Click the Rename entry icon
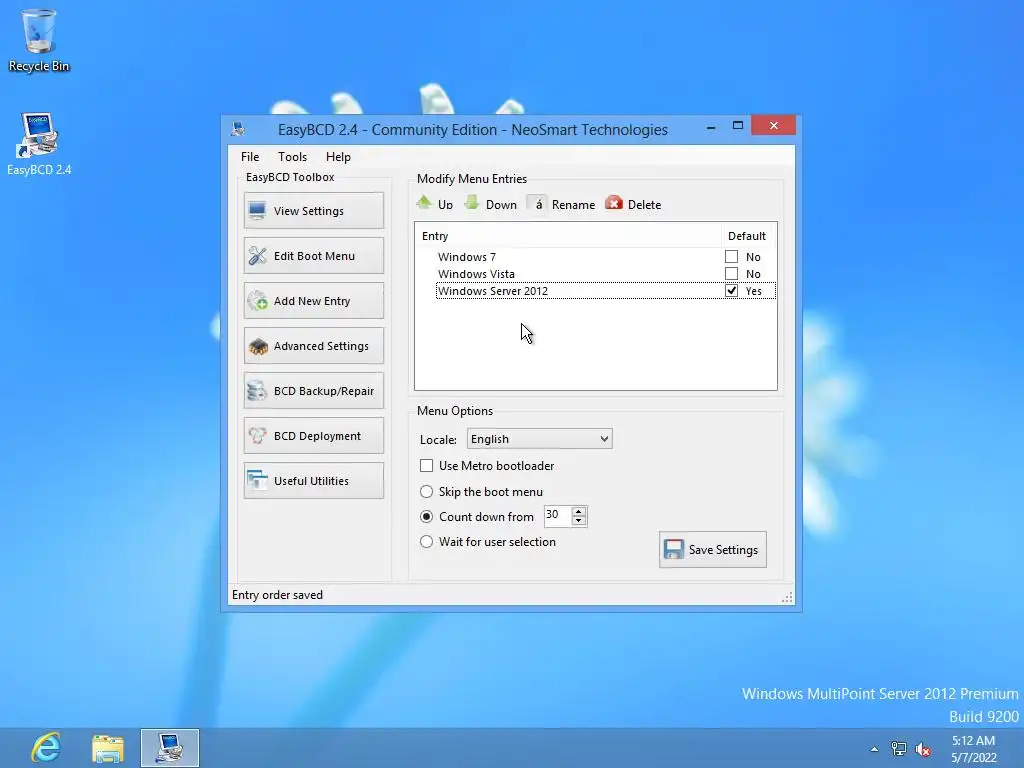Image resolution: width=1024 pixels, height=768 pixels. [537, 203]
